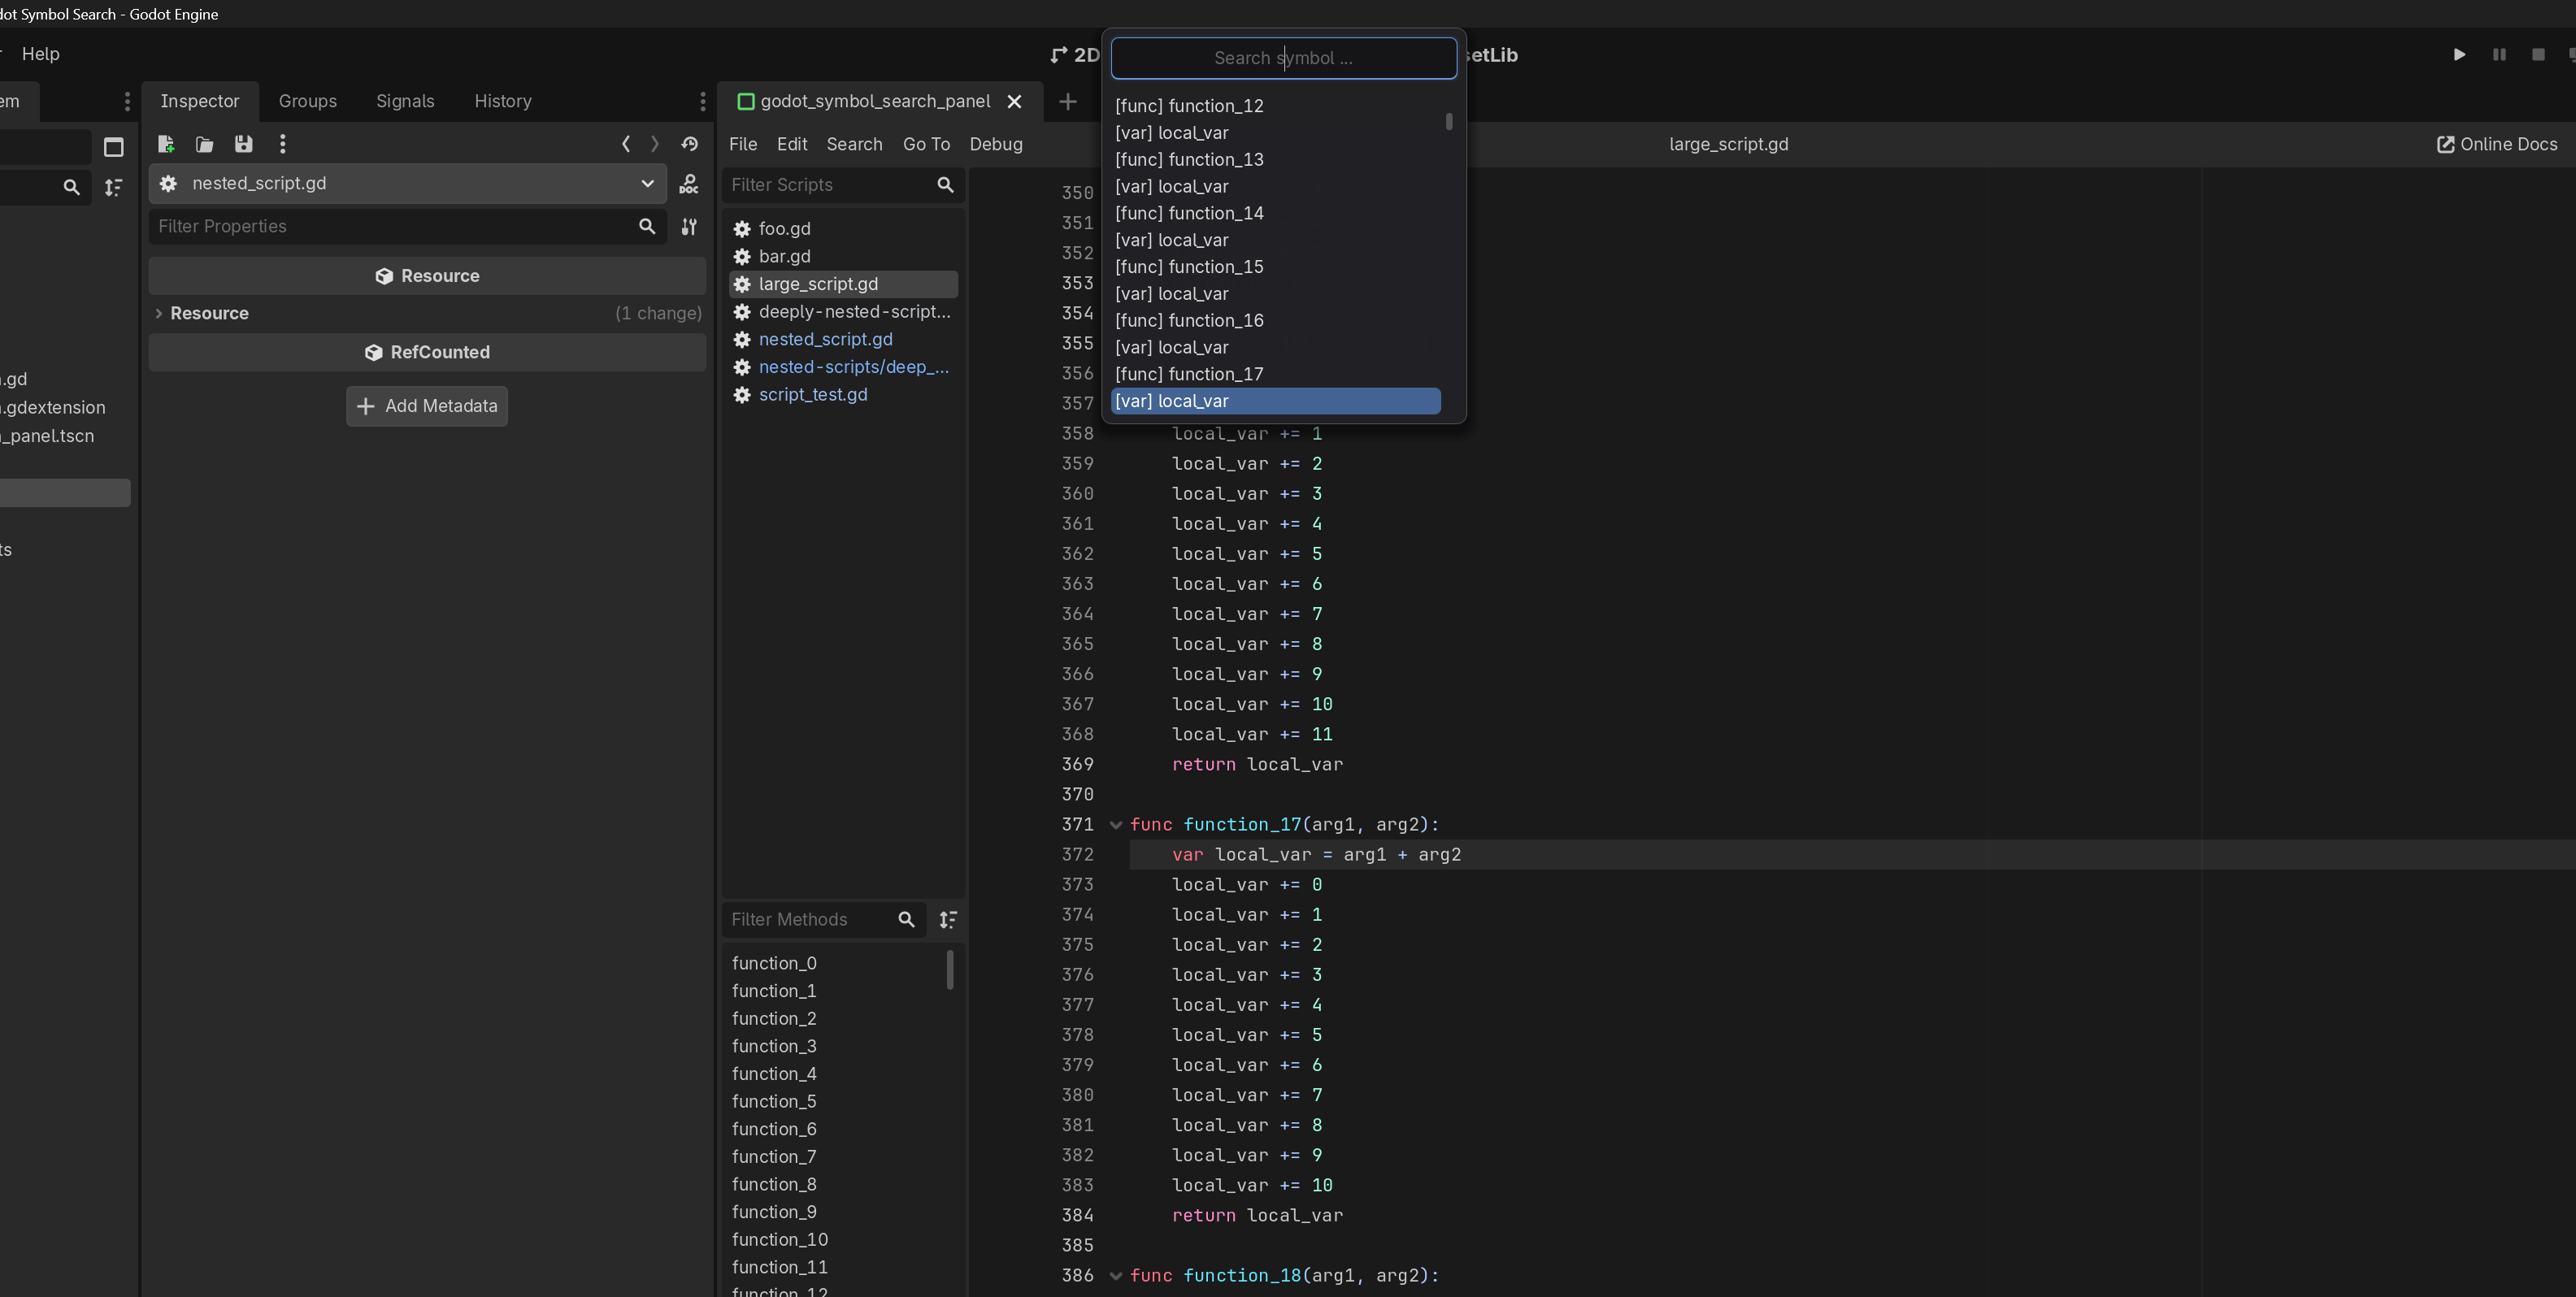Toggle alphabetical sorting of methods list
The width and height of the screenshot is (2576, 1297).
pos(948,919)
